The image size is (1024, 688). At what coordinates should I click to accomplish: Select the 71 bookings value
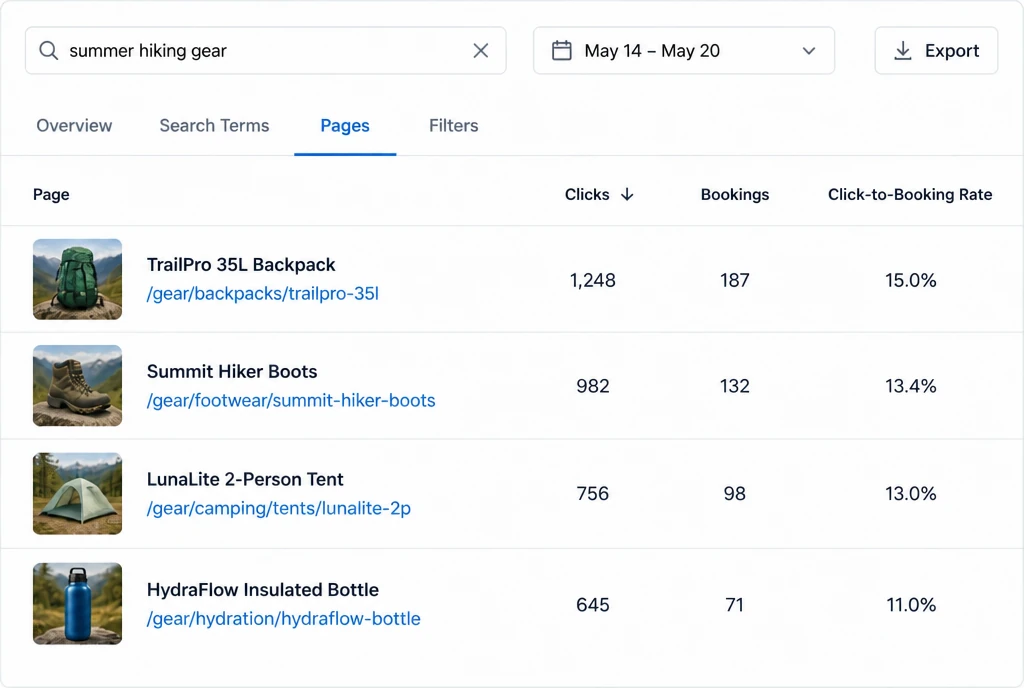click(x=735, y=605)
